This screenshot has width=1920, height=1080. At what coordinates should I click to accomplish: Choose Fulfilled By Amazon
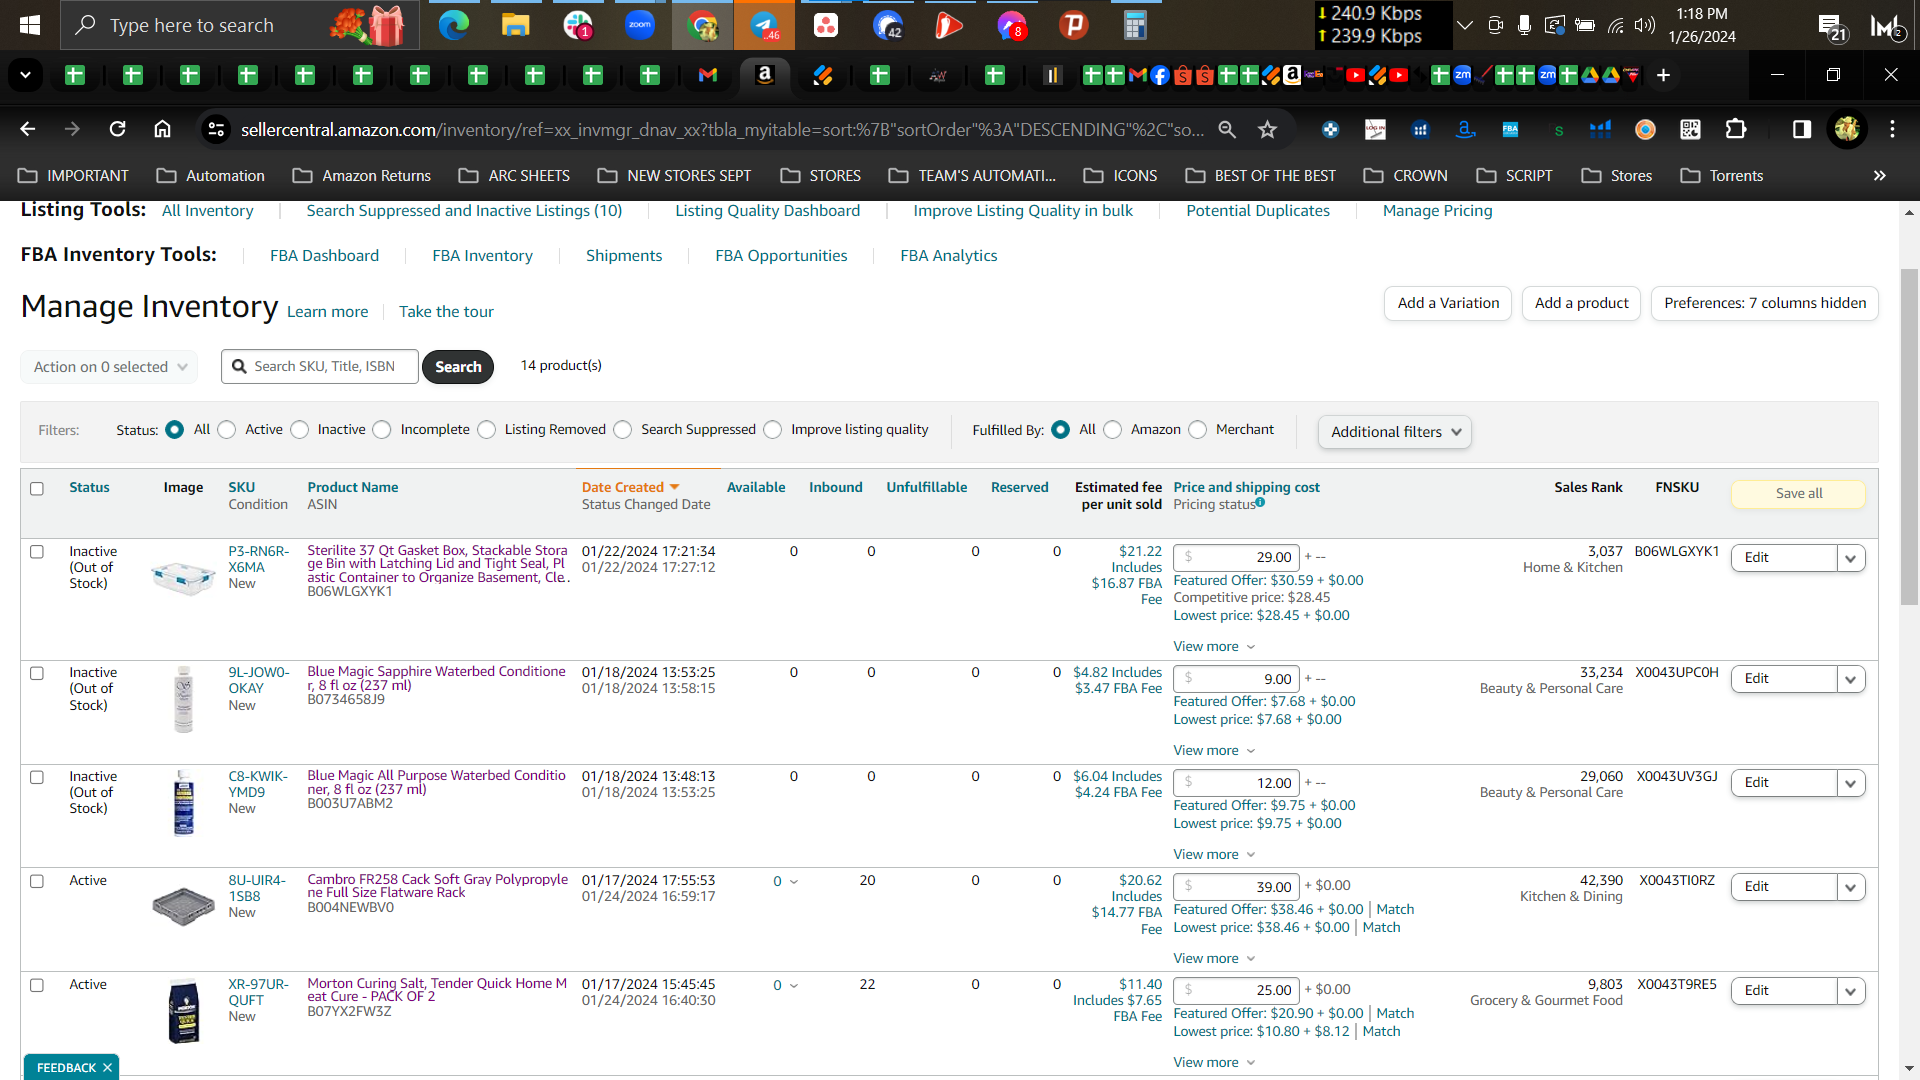pos(1113,430)
